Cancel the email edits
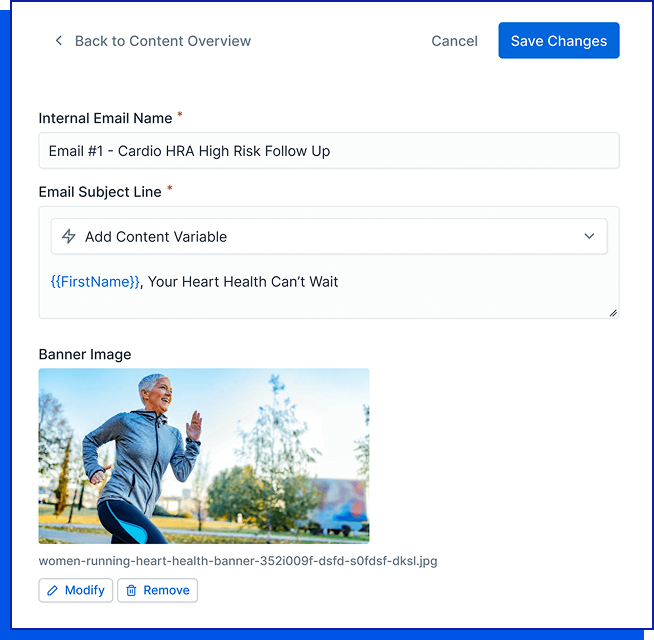Screen dimensions: 654x640 pos(454,41)
